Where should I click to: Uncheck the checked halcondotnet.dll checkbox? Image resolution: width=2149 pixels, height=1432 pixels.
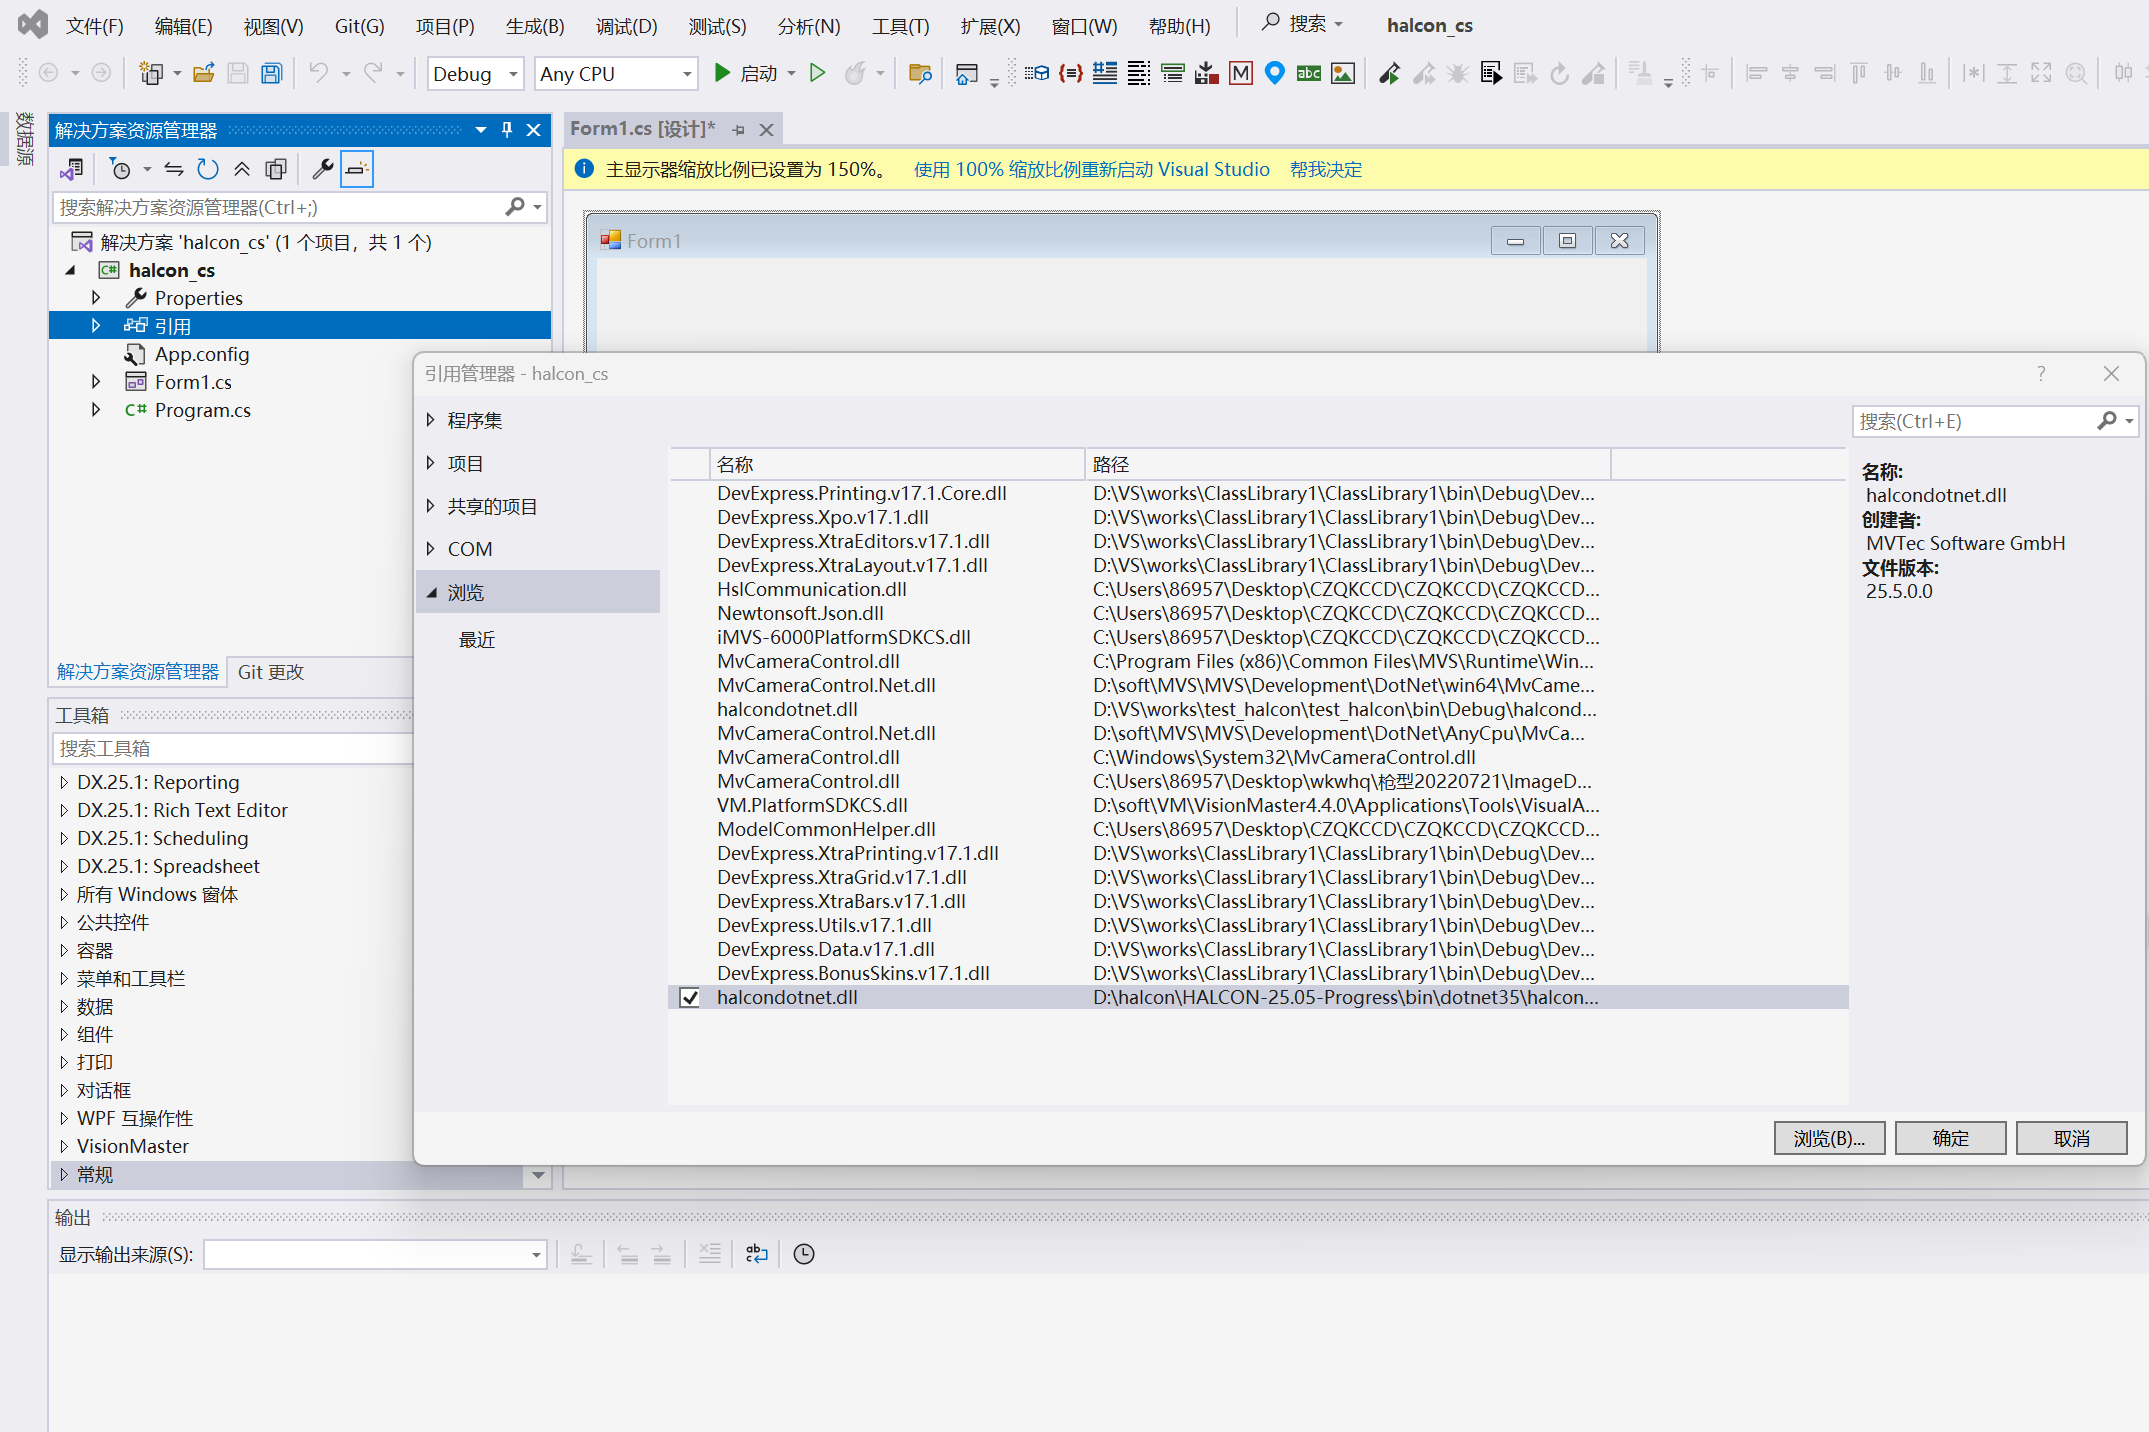(x=689, y=997)
